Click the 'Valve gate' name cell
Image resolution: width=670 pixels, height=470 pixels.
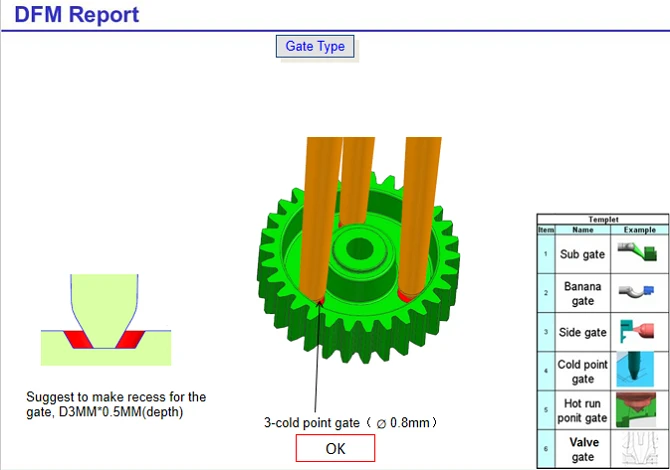tap(582, 449)
